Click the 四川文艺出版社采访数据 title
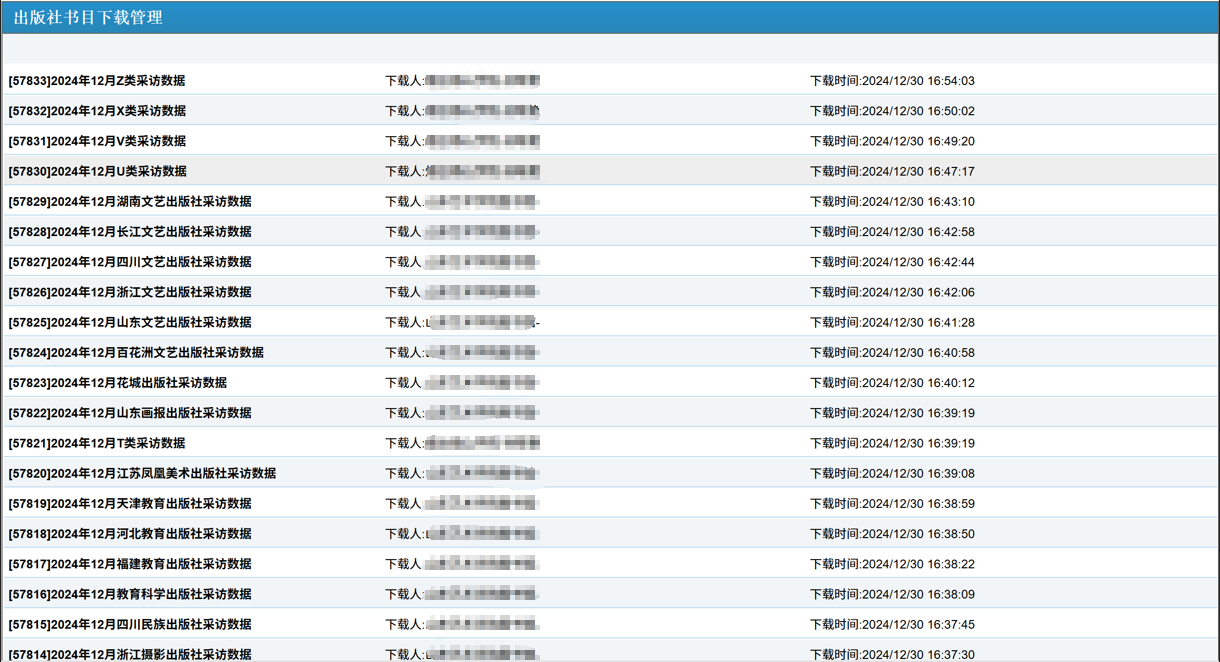 pos(130,262)
